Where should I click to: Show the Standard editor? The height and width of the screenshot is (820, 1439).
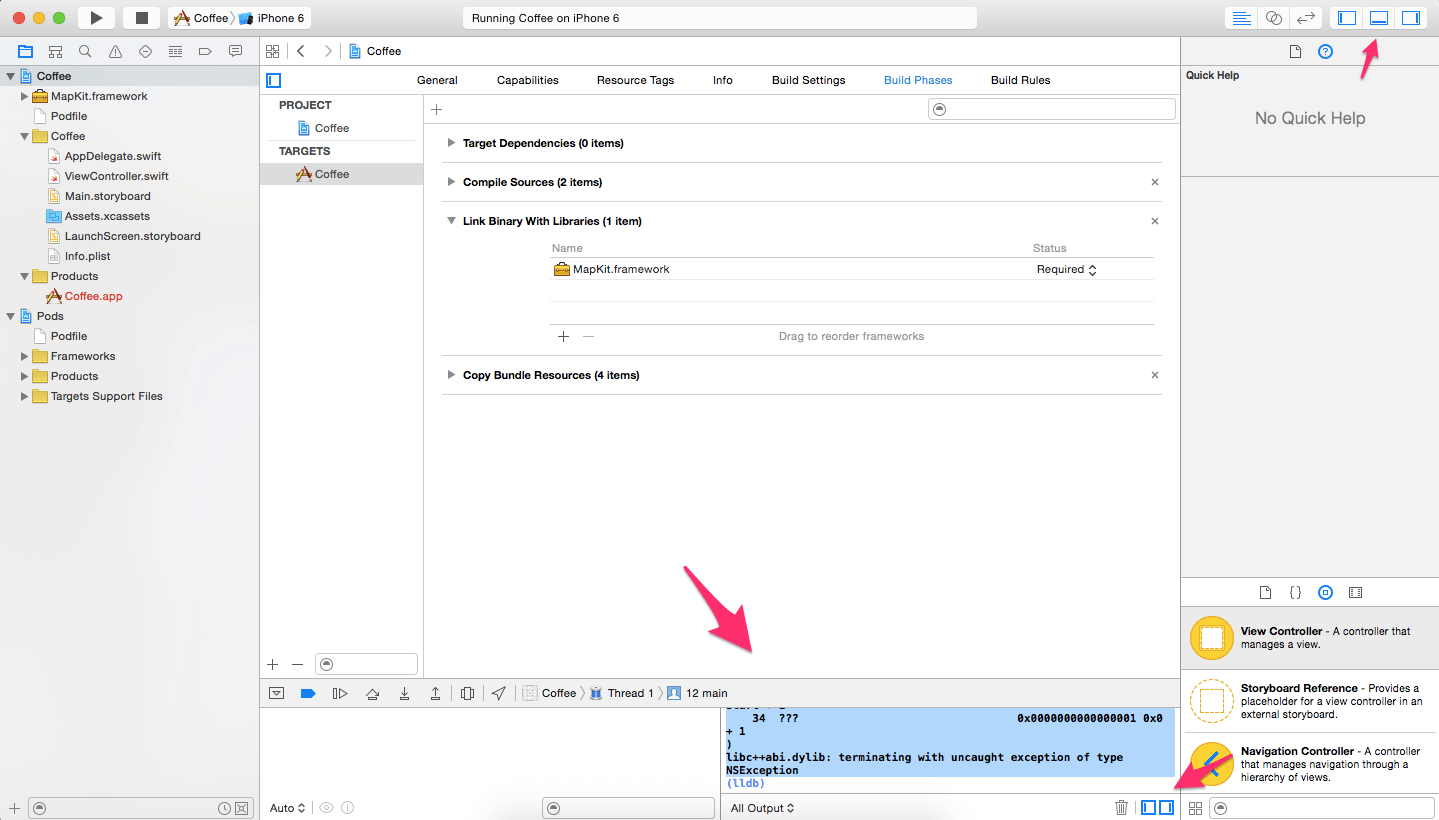click(x=1241, y=18)
